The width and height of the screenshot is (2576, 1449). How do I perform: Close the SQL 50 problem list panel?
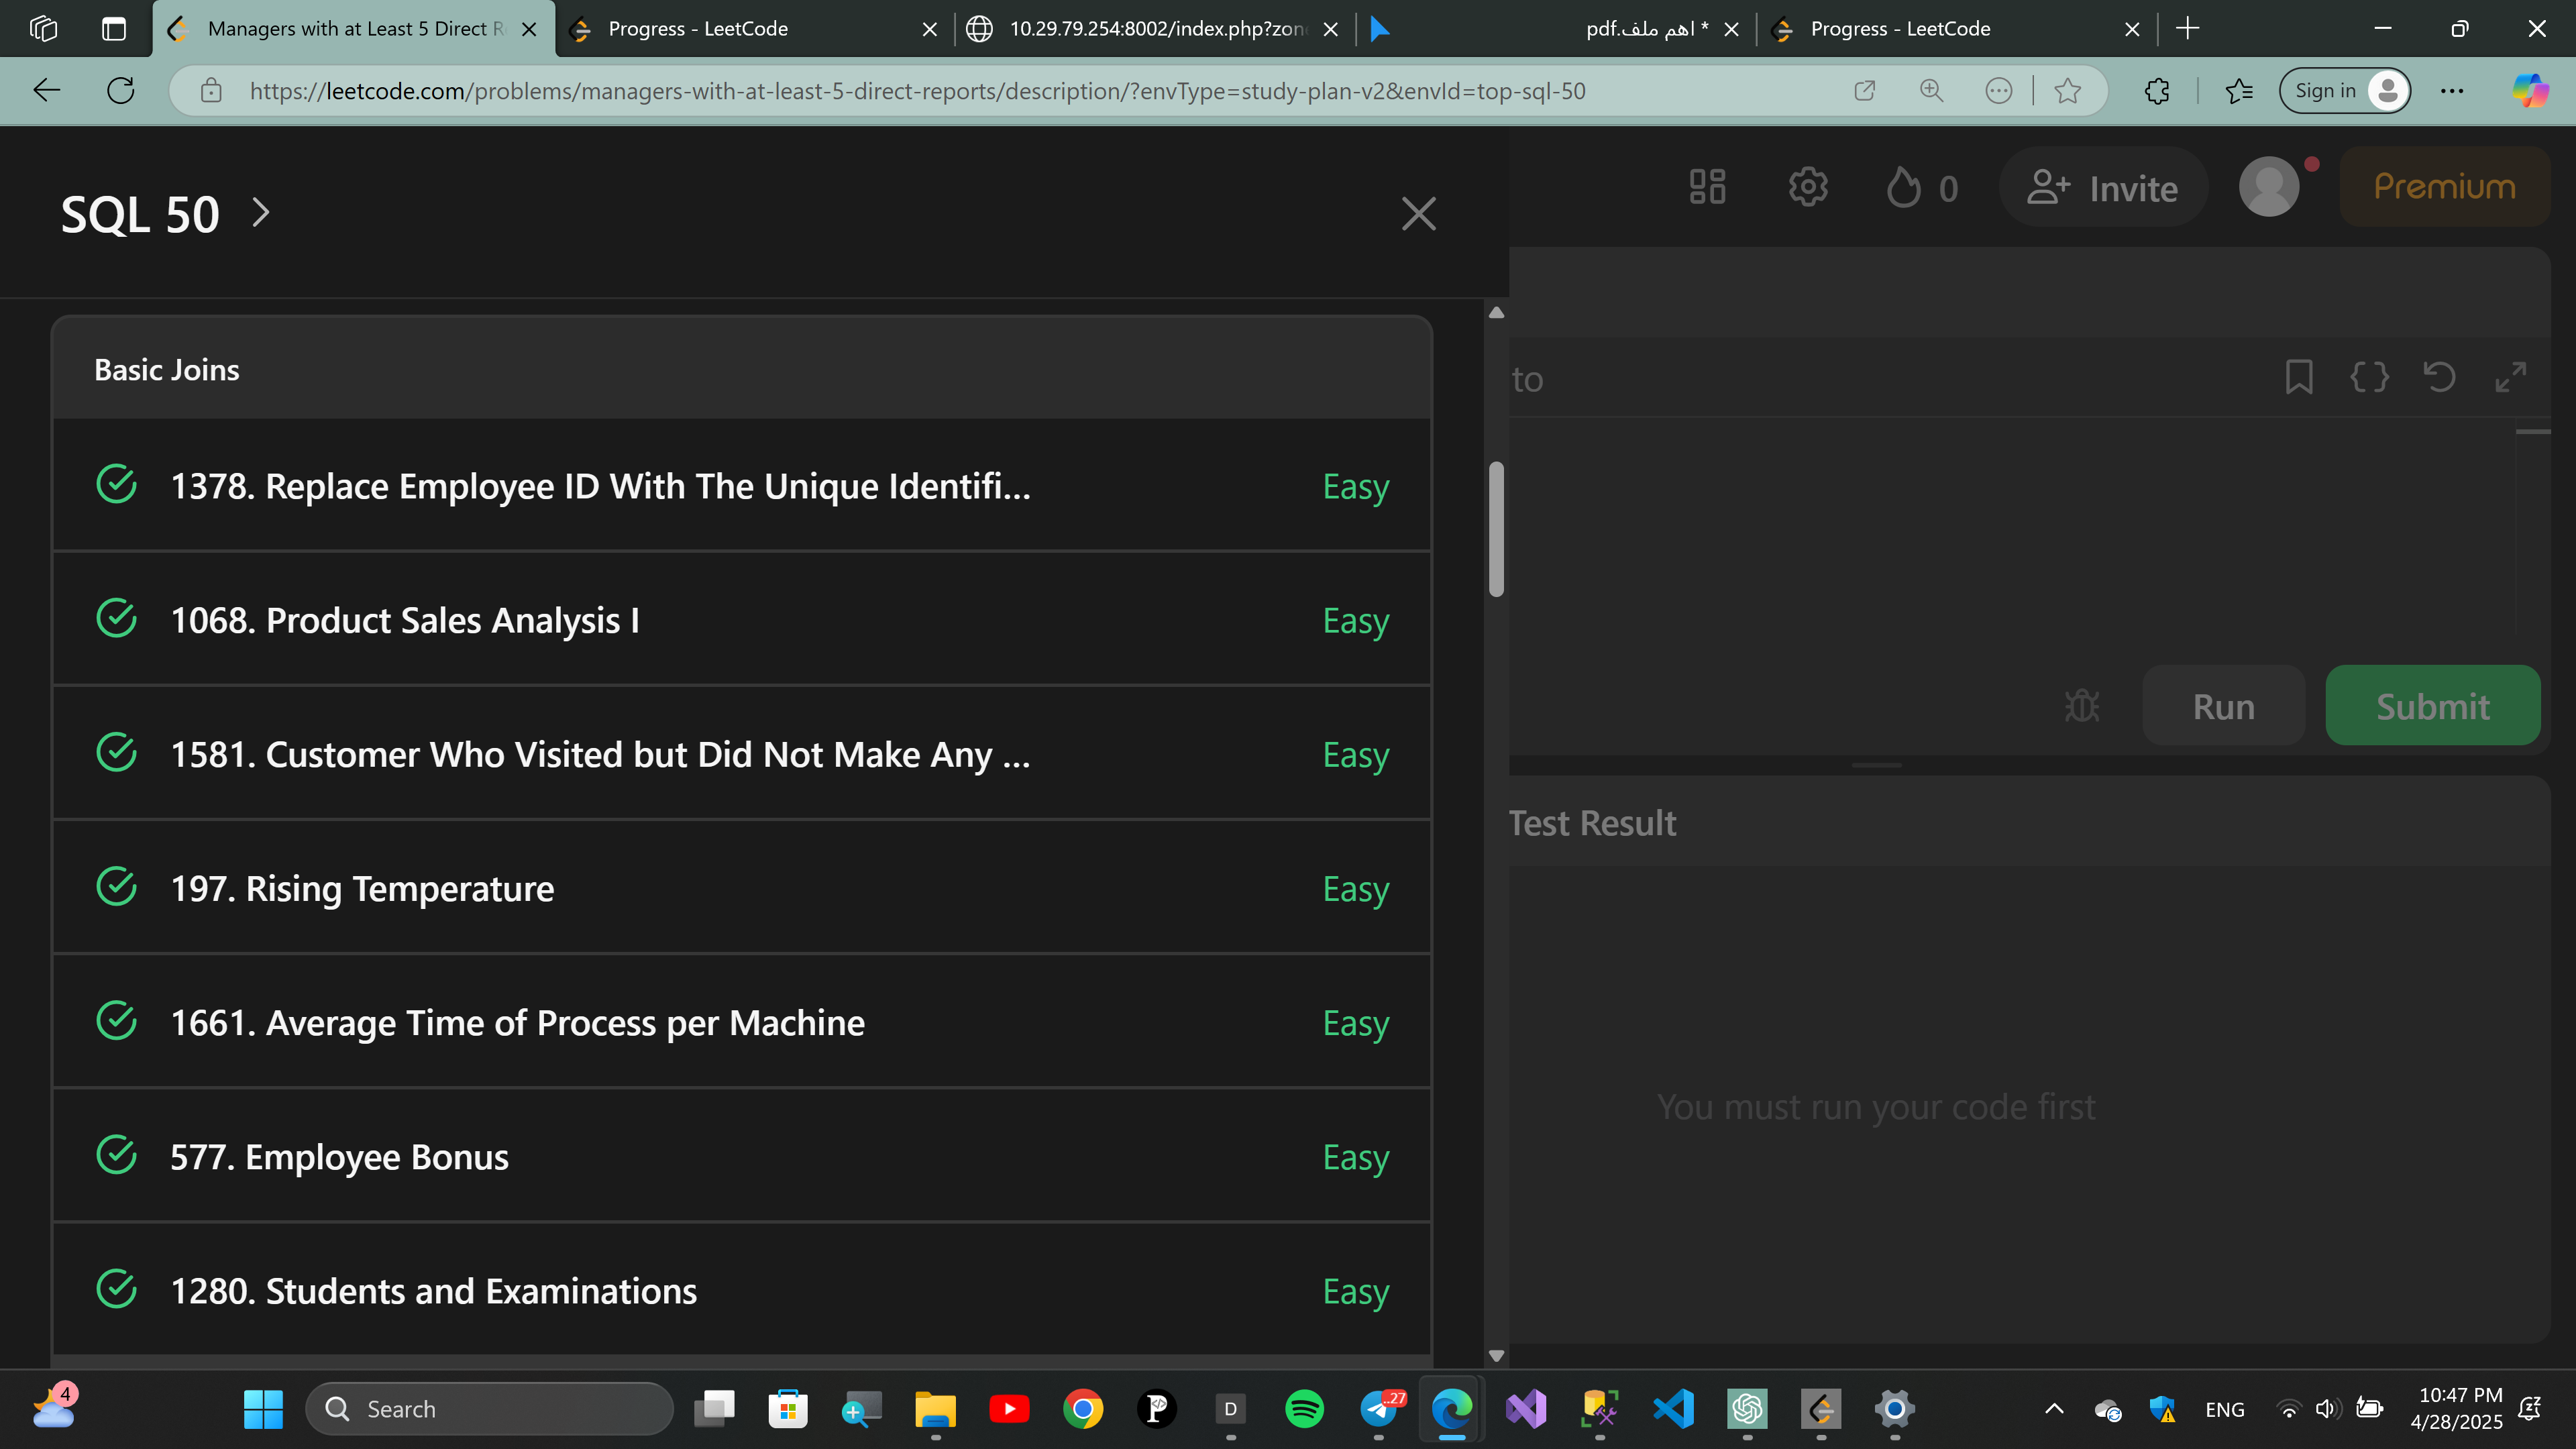[1418, 213]
